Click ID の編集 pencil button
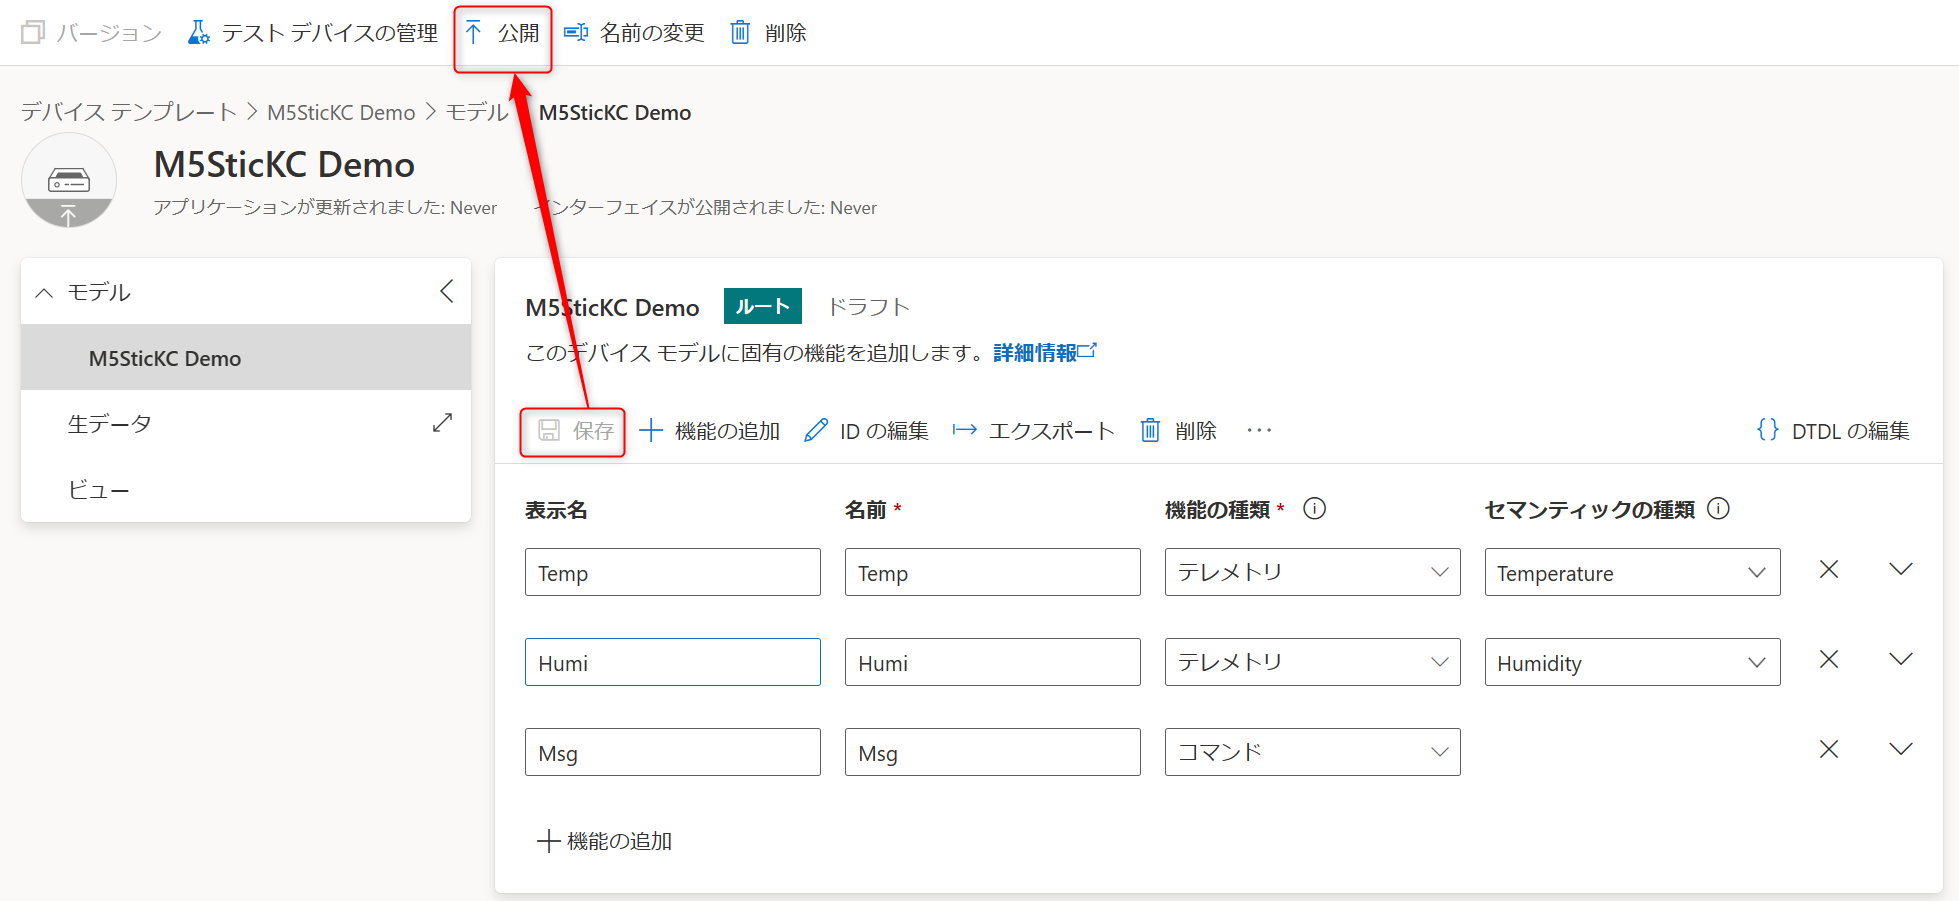Viewport: 1959px width, 901px height. (866, 431)
